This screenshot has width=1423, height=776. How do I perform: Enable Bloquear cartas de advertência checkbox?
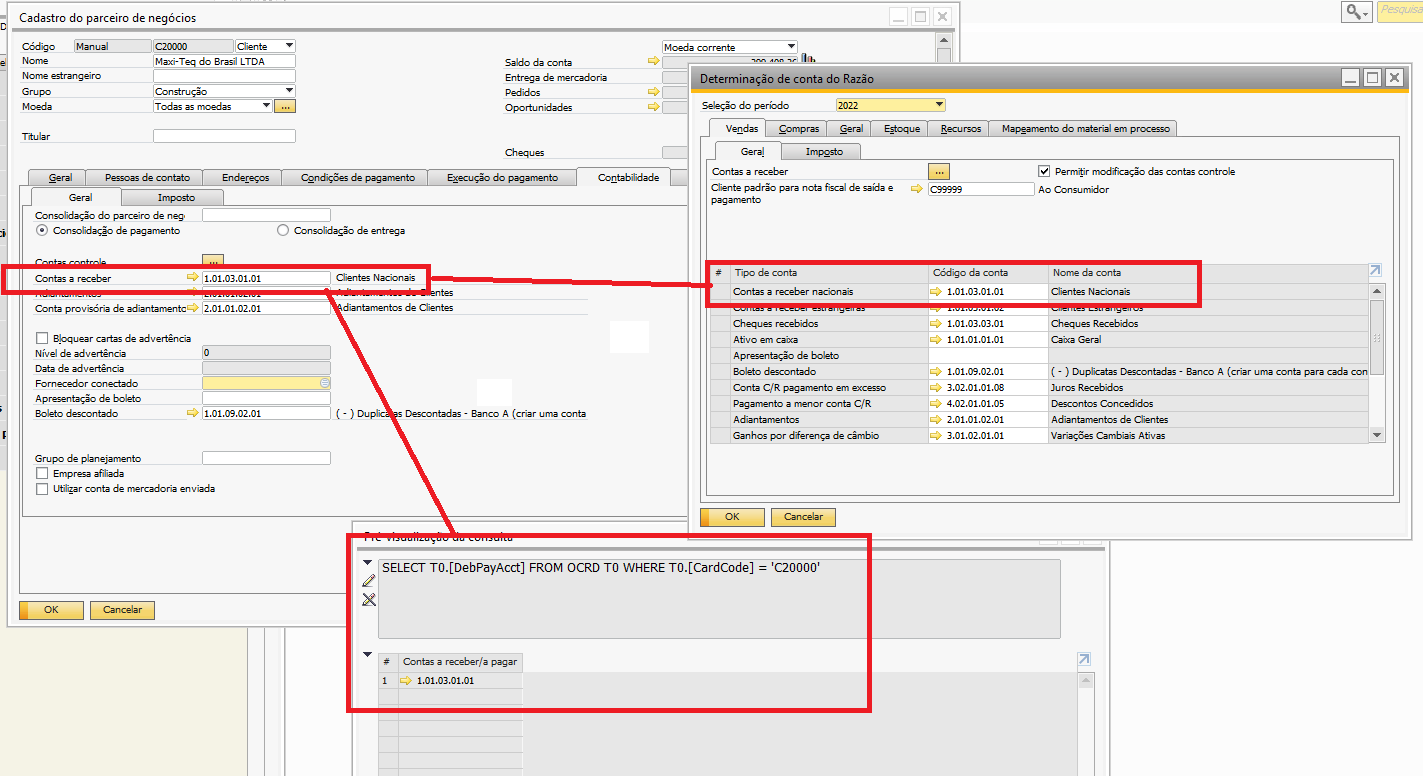(x=42, y=338)
